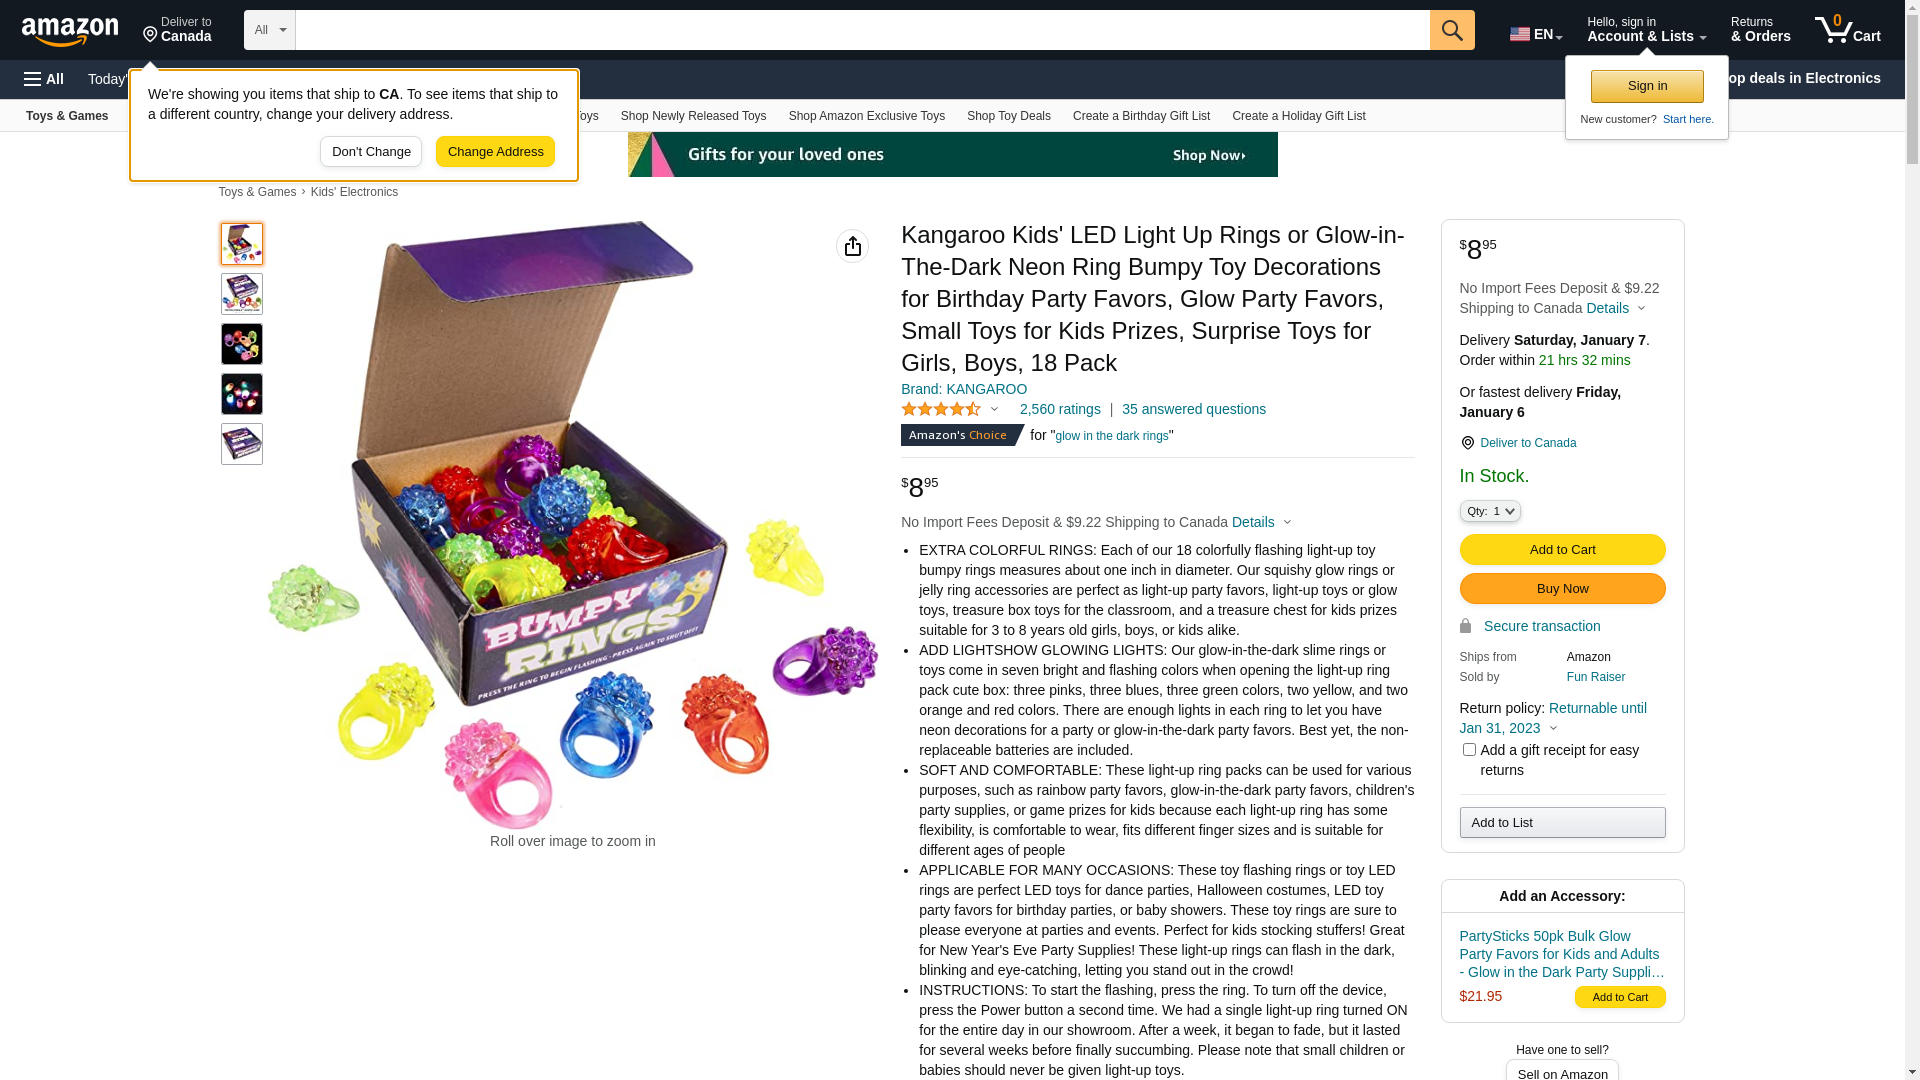Click the share icon on product image

(x=852, y=246)
